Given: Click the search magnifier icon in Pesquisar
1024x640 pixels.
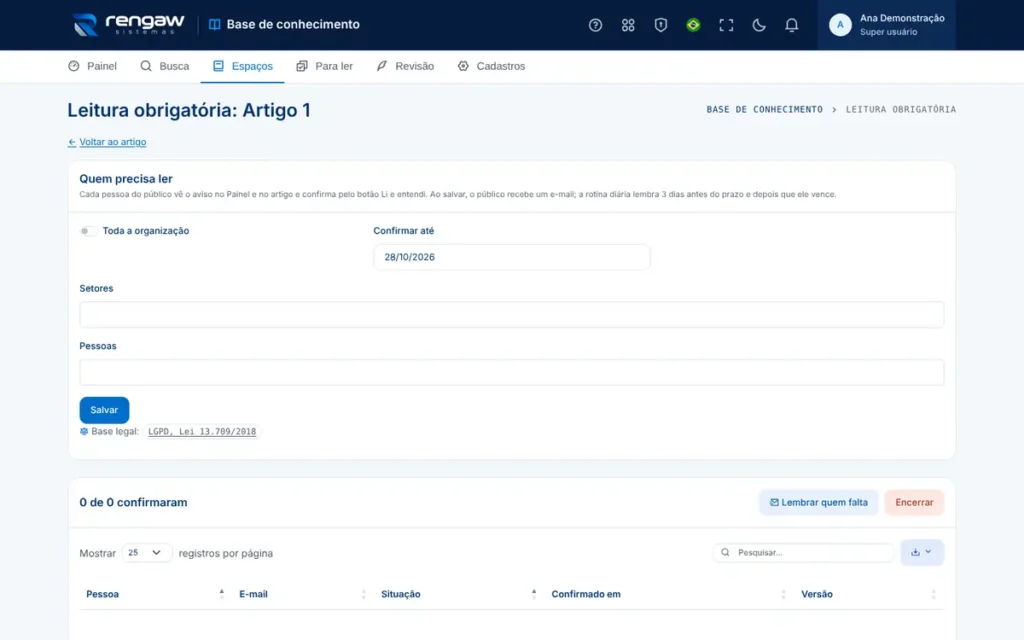Looking at the screenshot, I should (725, 552).
